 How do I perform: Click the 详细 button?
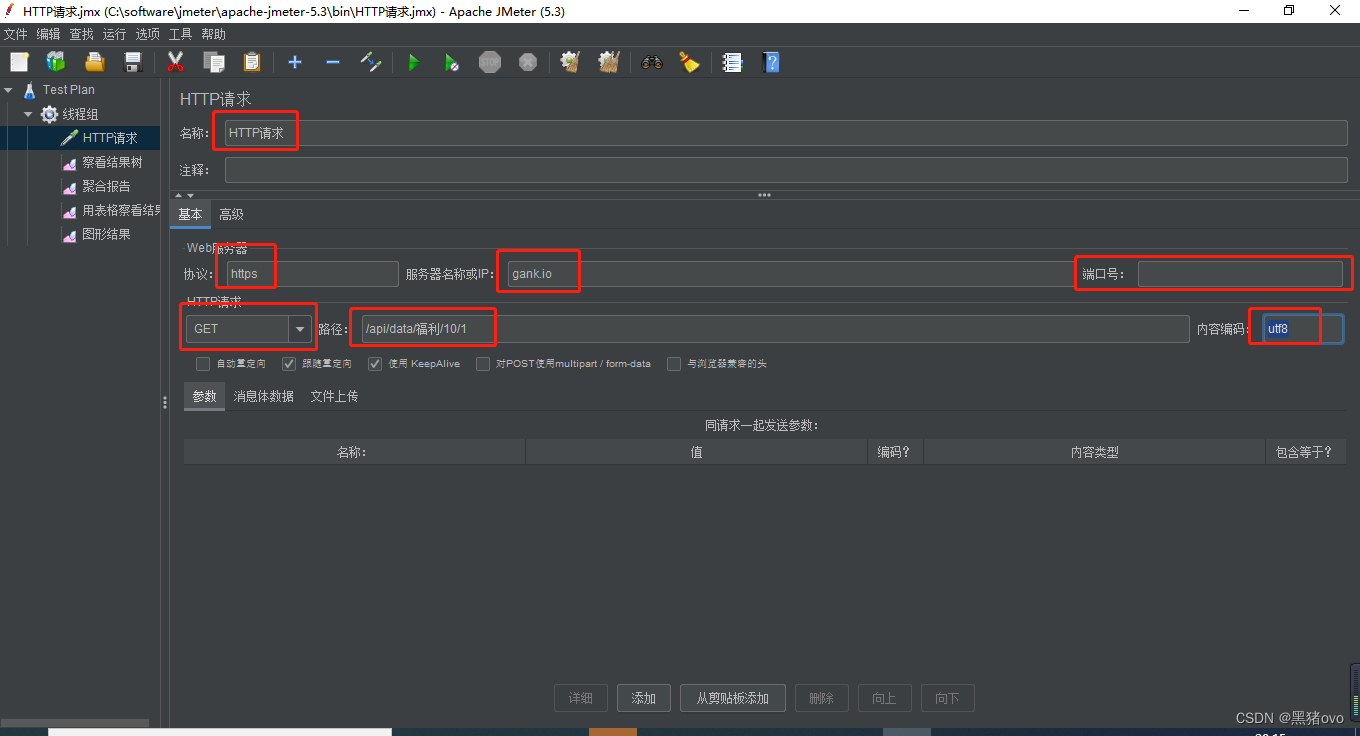(x=580, y=698)
